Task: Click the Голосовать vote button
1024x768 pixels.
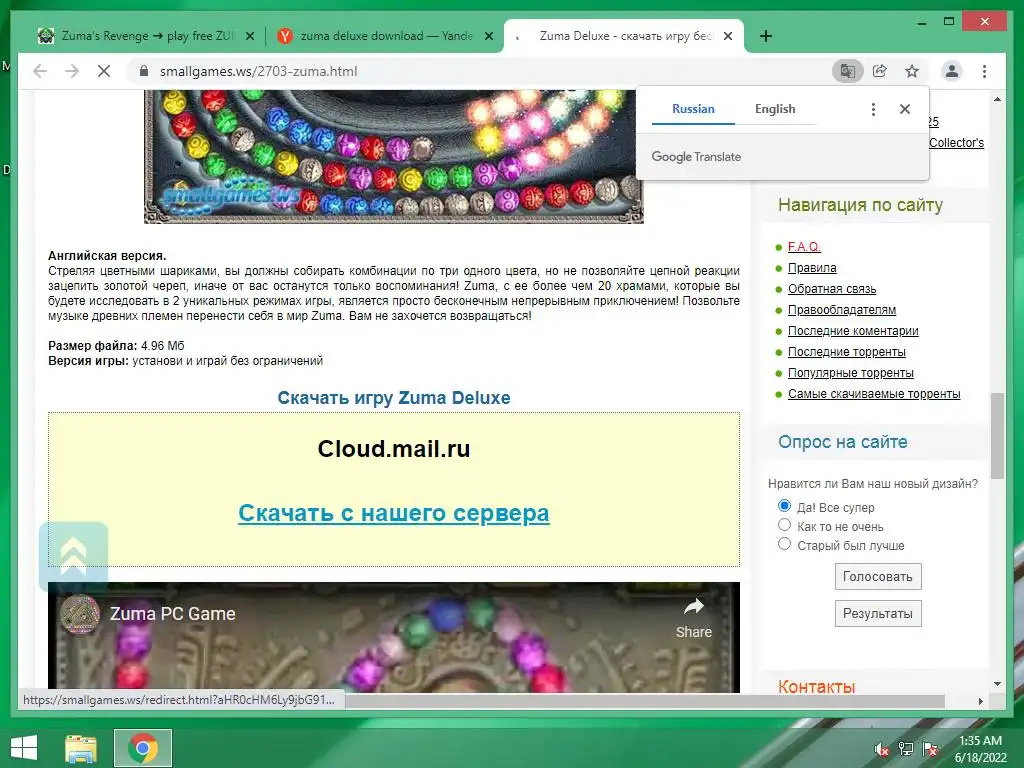Action: (x=878, y=577)
